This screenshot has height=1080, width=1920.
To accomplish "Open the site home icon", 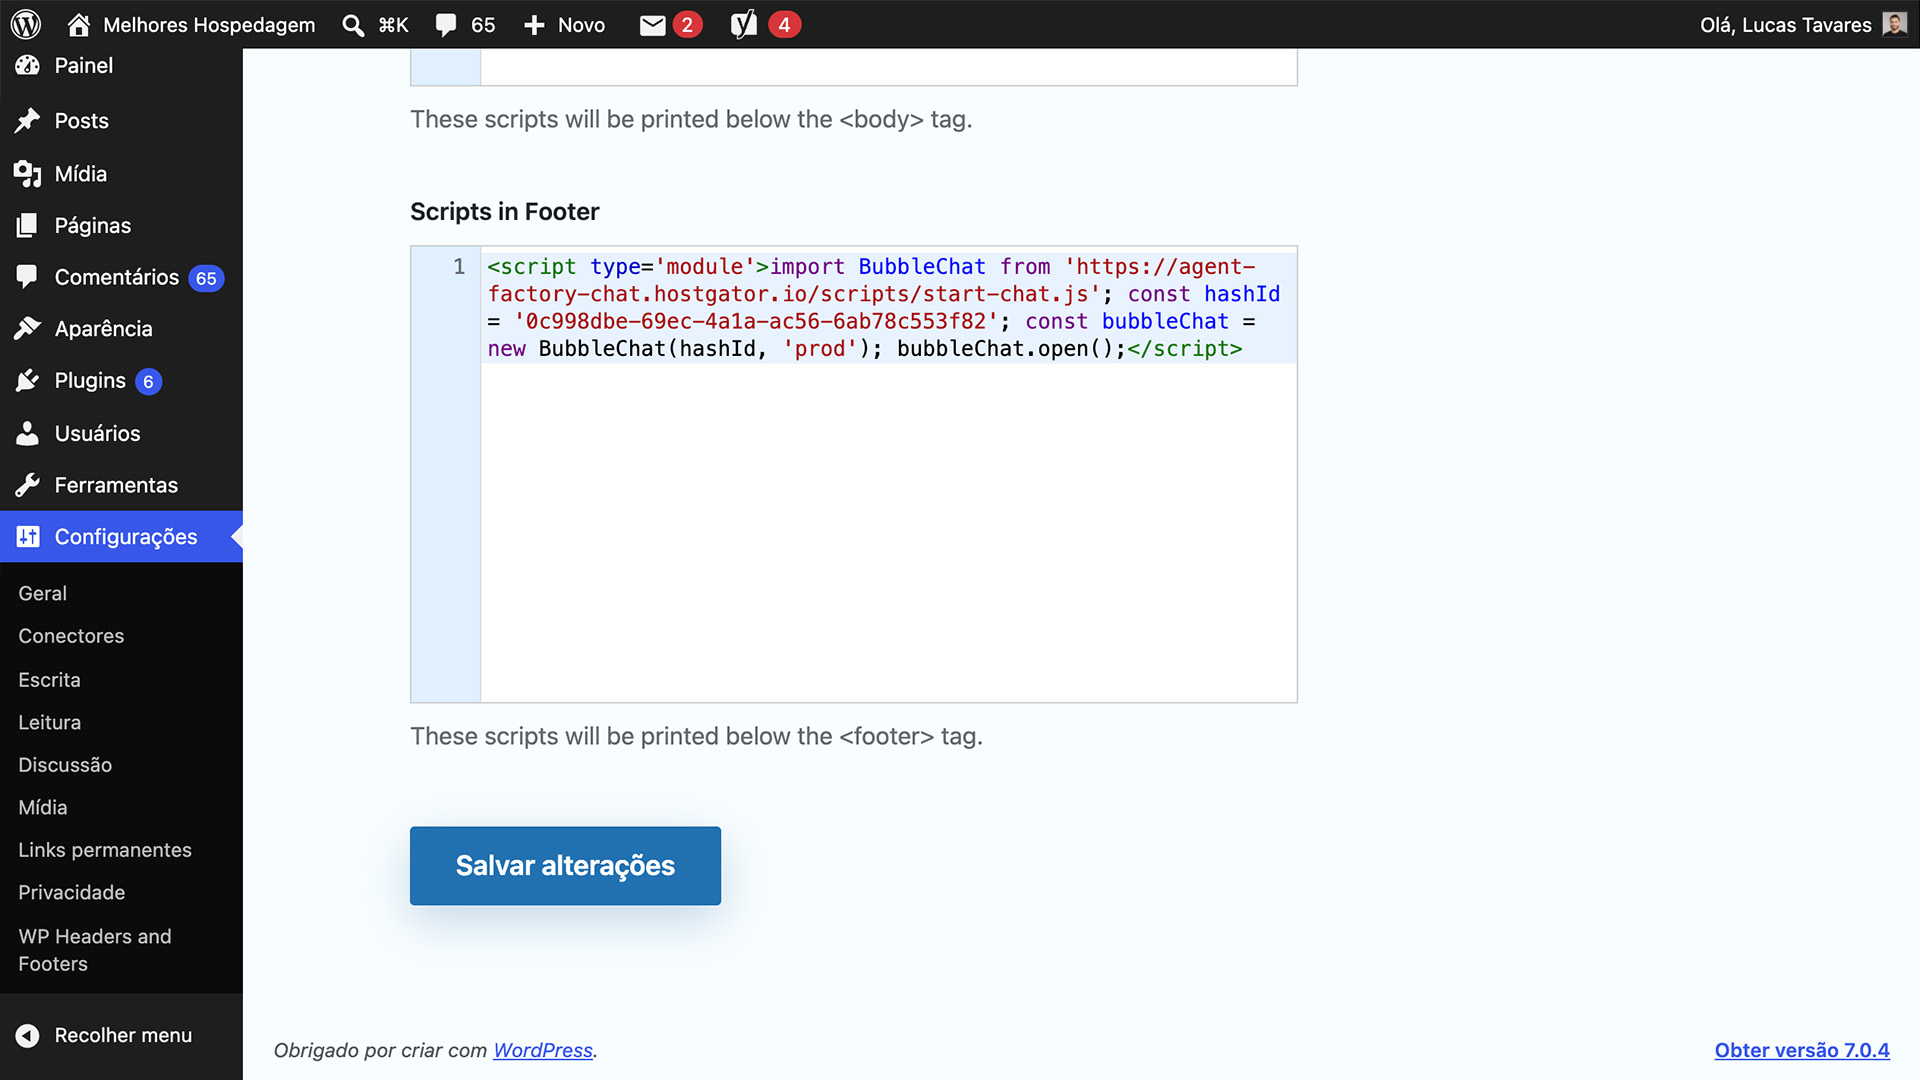I will click(79, 24).
